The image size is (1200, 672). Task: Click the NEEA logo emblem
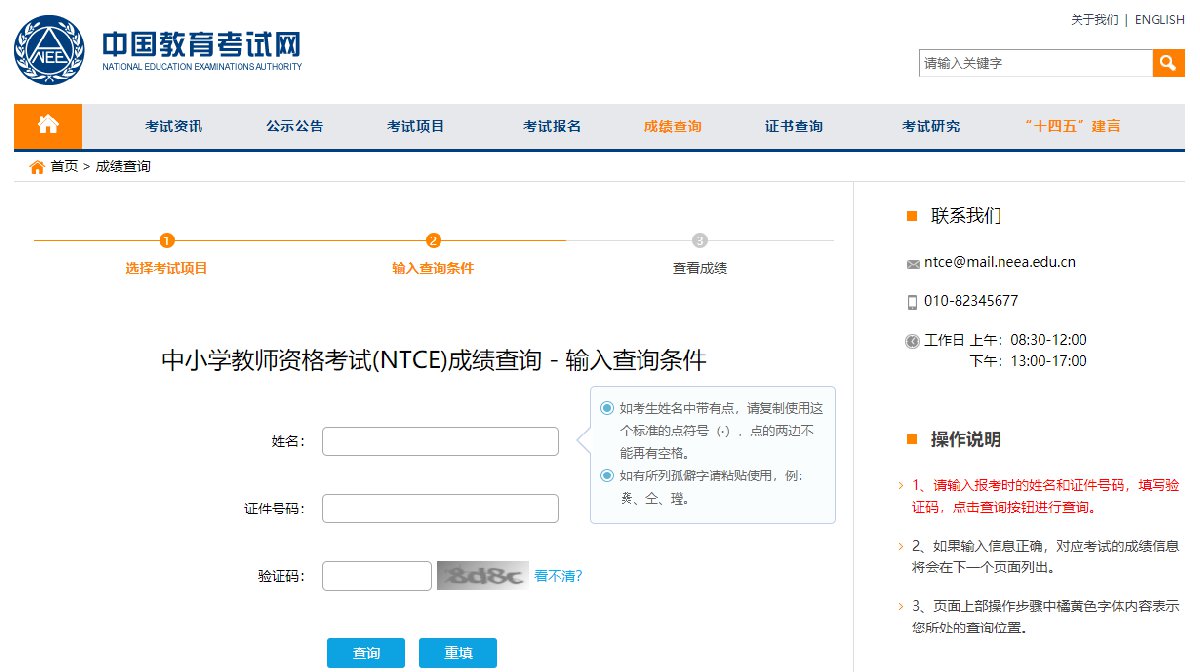[49, 50]
